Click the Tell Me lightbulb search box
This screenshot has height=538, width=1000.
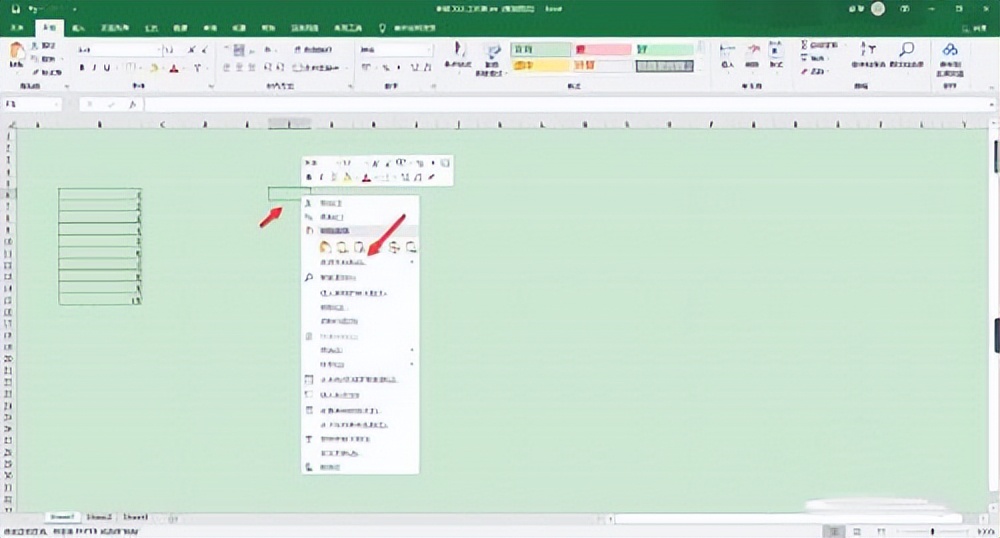(408, 28)
